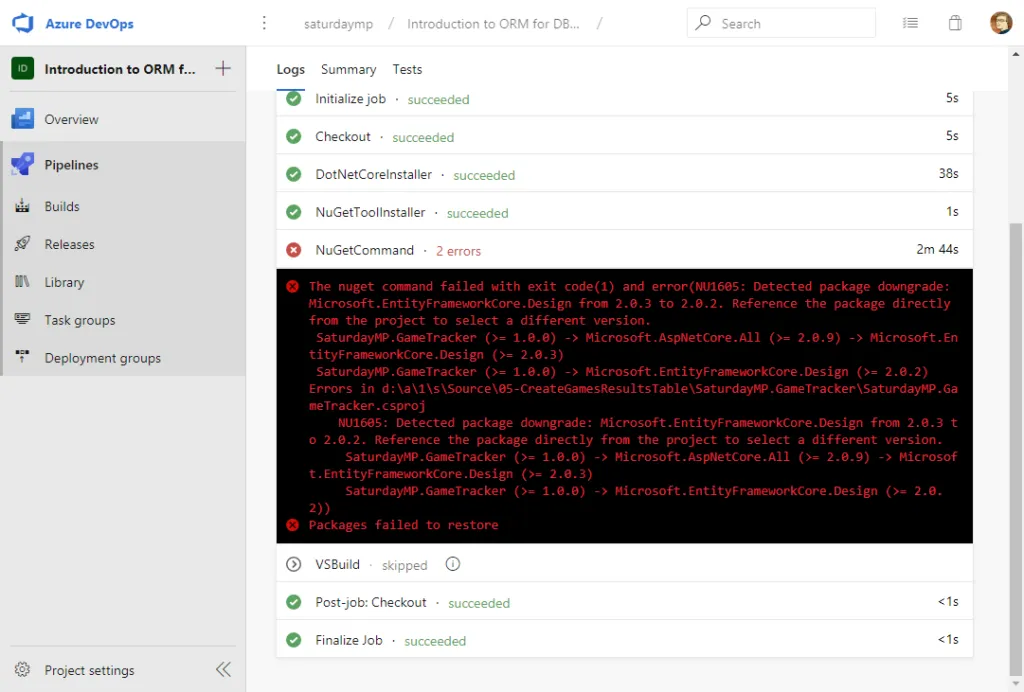Screen dimensions: 1024x692
Task: Click the Builds icon
Action: point(22,206)
